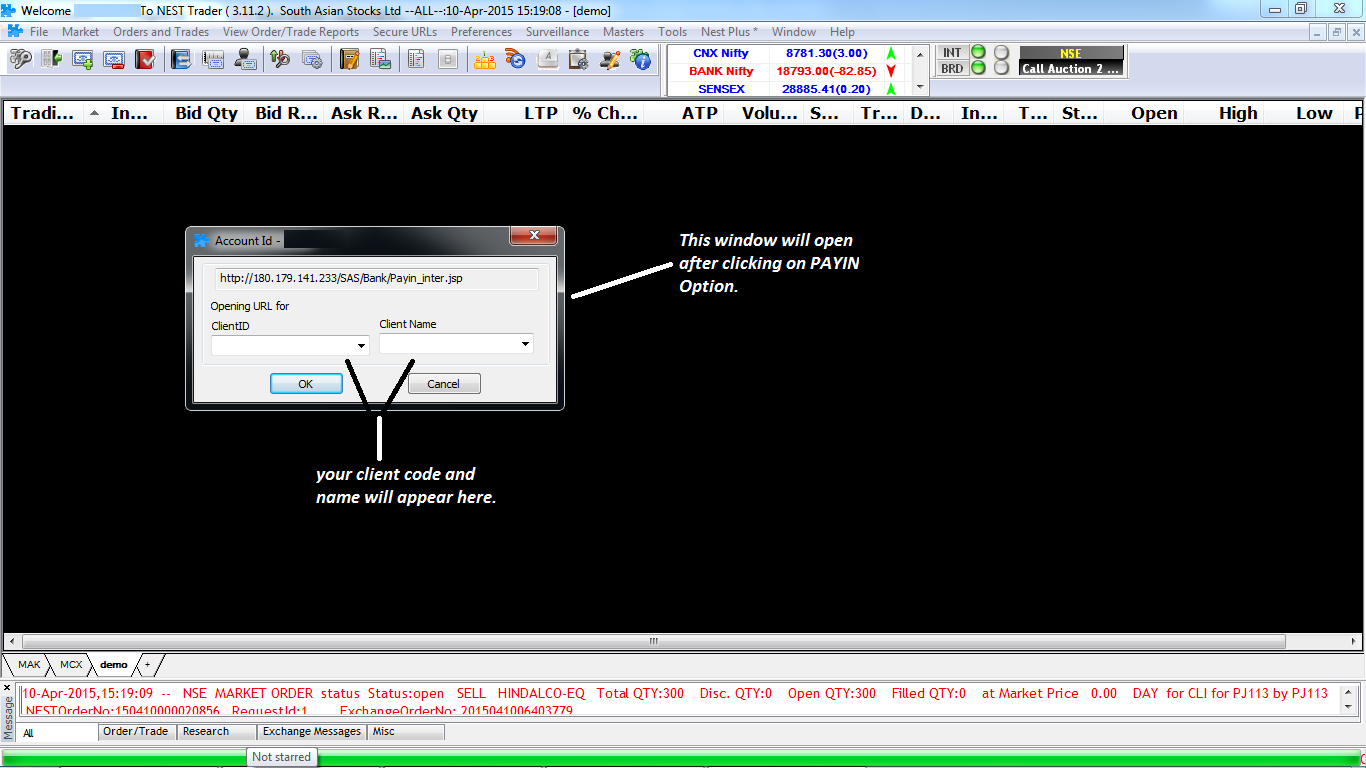This screenshot has width=1366, height=768.
Task: Click the RSS feed refresh icon
Action: pos(515,60)
